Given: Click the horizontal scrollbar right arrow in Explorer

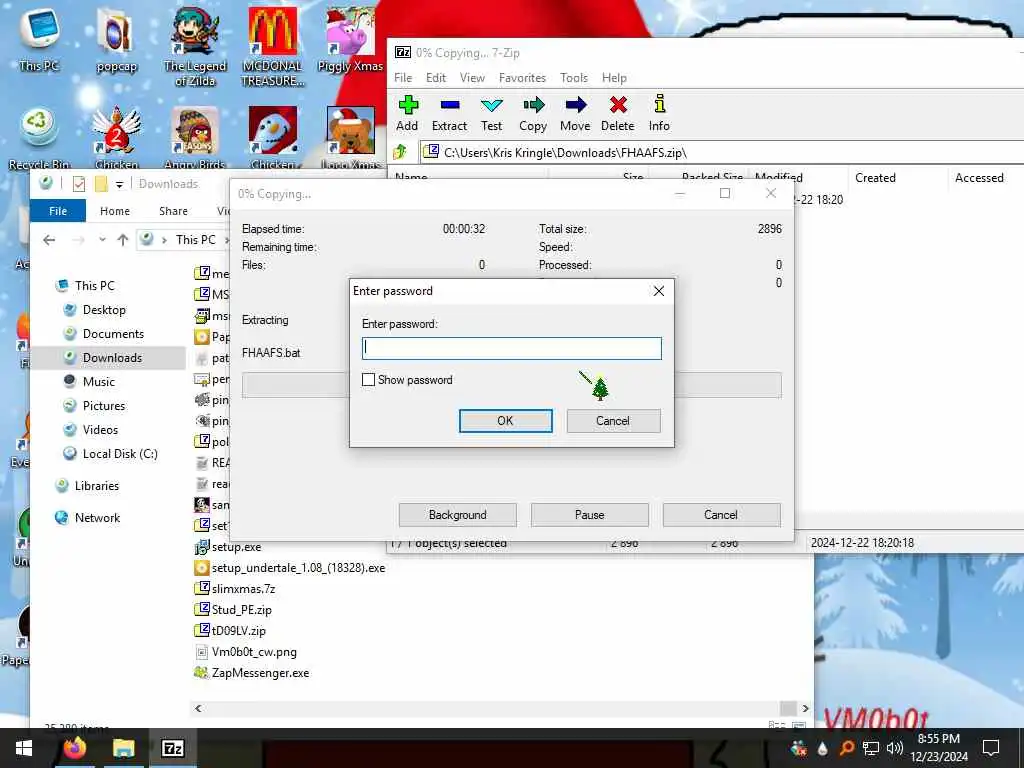Looking at the screenshot, I should (x=806, y=709).
